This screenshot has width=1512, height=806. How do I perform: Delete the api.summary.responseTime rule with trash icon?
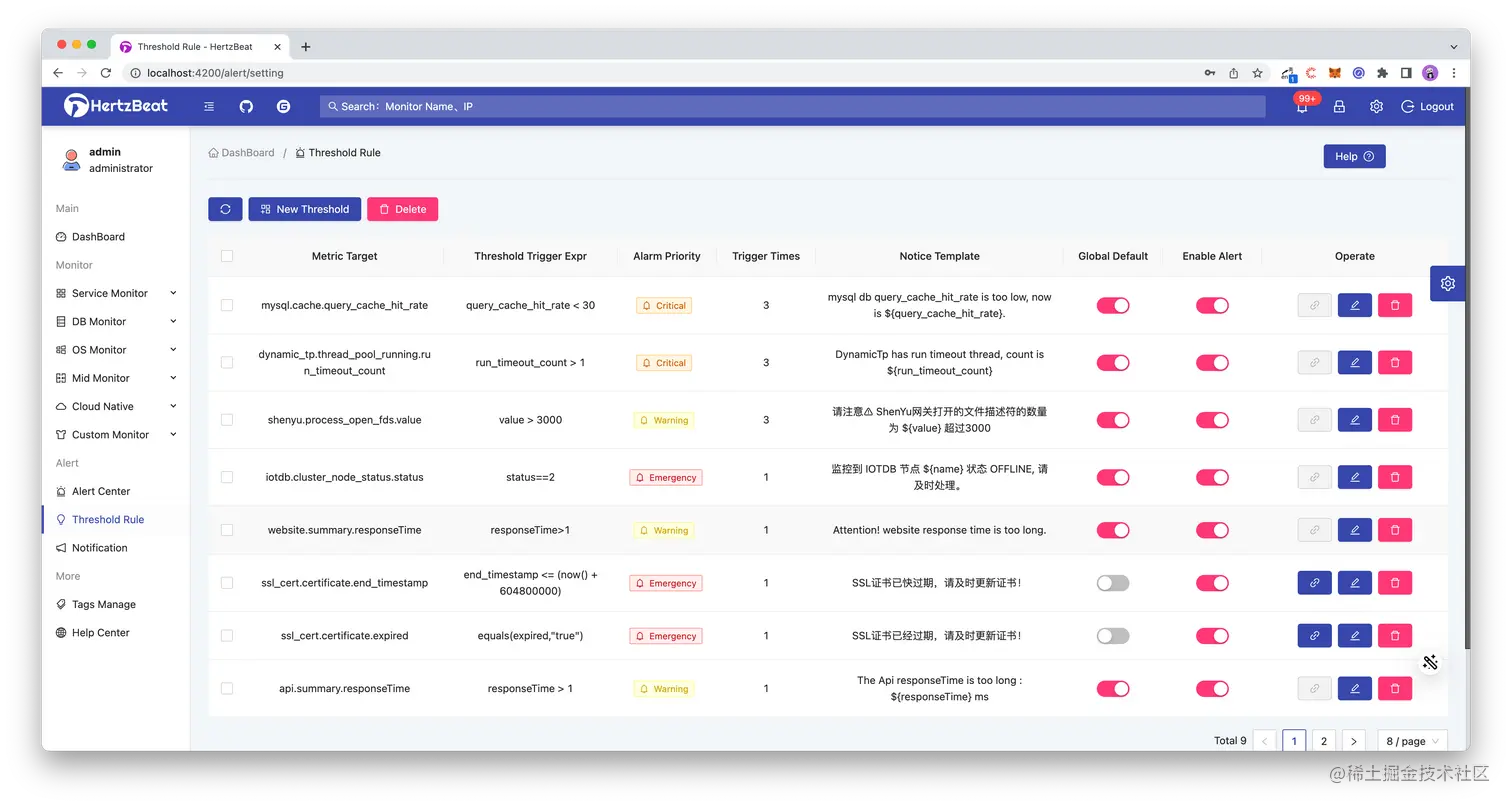point(1395,688)
